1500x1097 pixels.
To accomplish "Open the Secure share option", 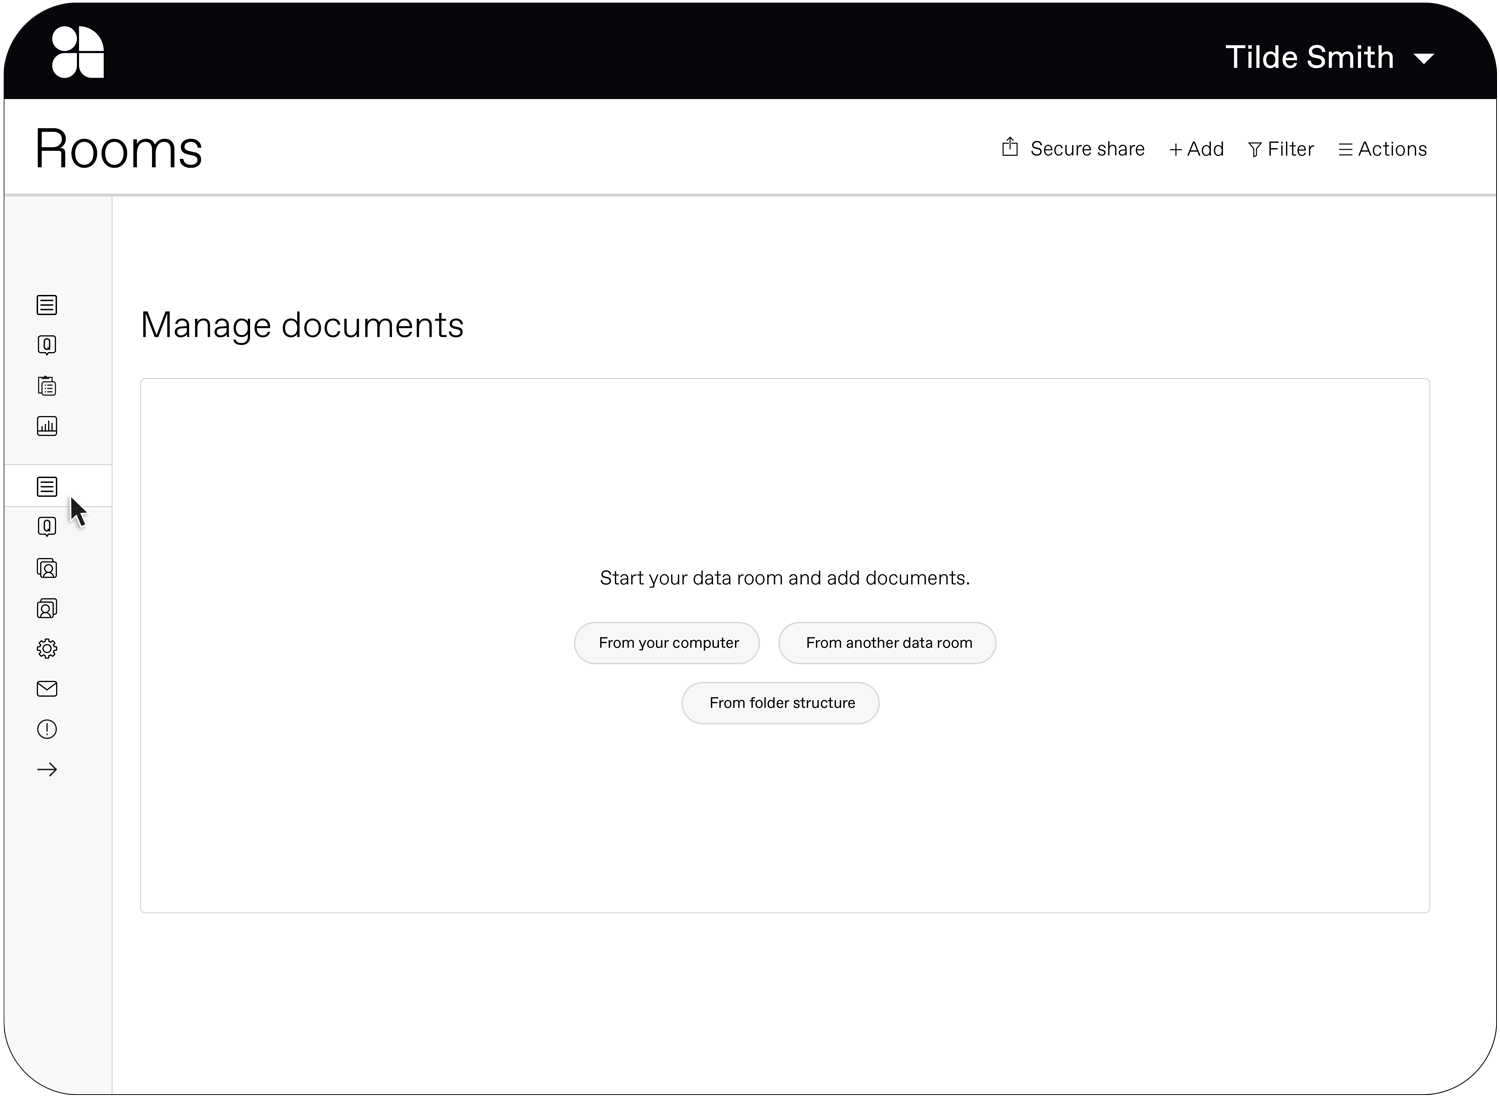I will [1072, 148].
